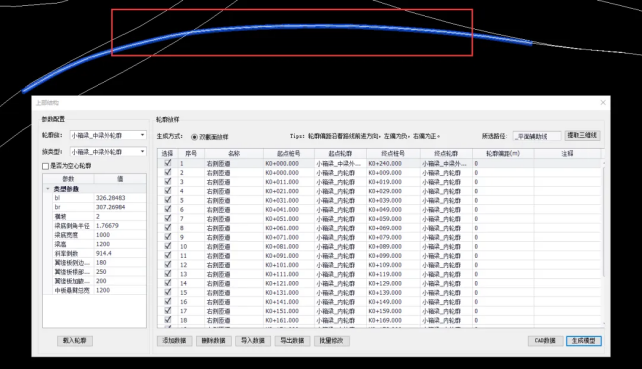Click the 导入数据 button
642x369 pixels.
click(253, 341)
